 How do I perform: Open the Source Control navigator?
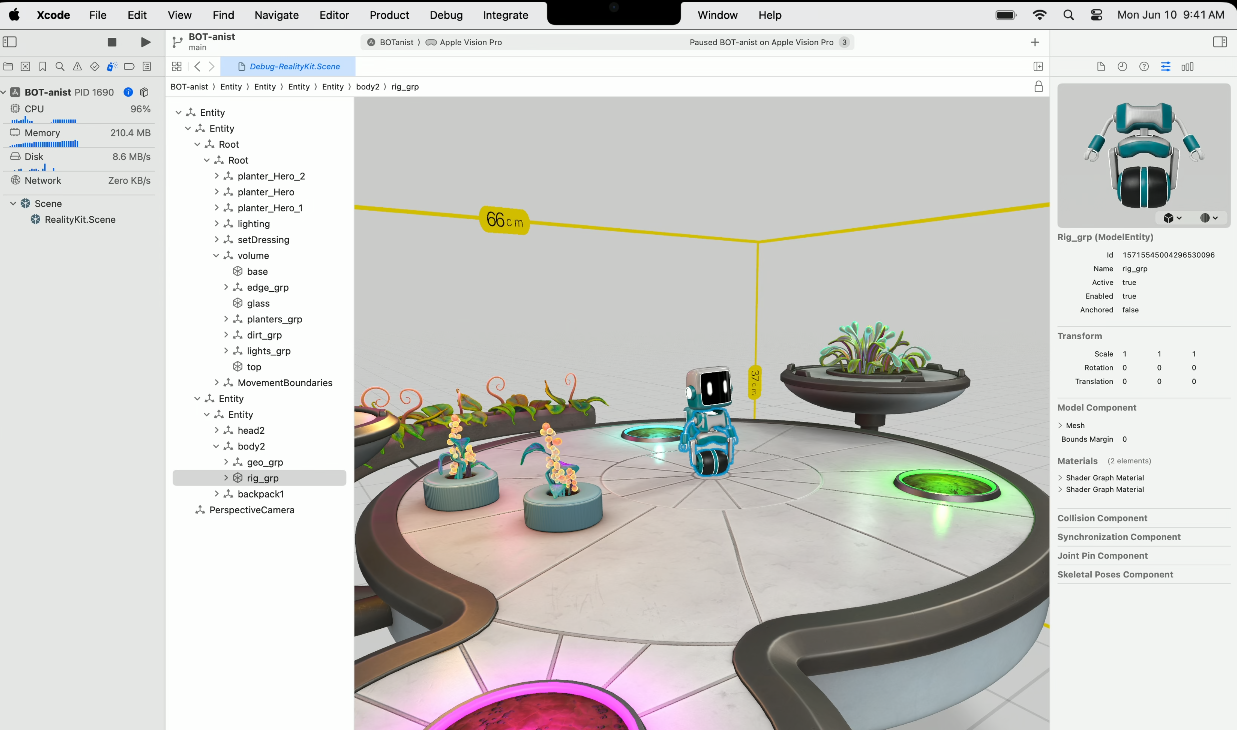(25, 67)
